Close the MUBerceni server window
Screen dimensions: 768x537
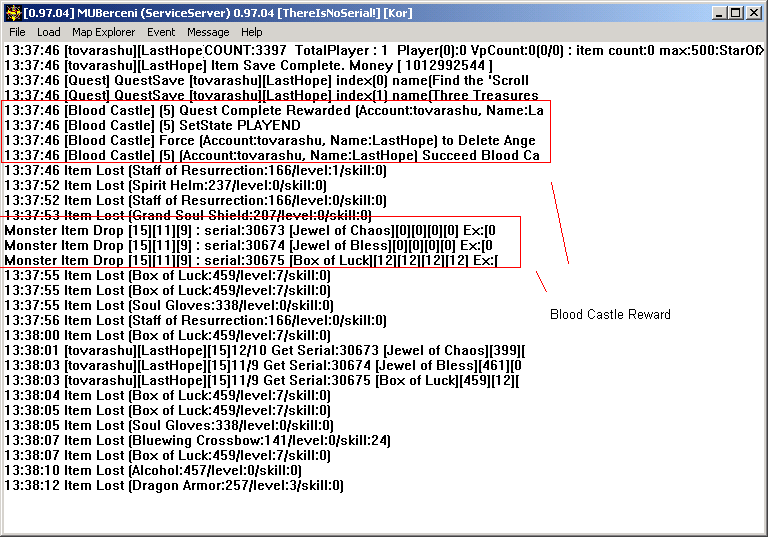click(754, 13)
